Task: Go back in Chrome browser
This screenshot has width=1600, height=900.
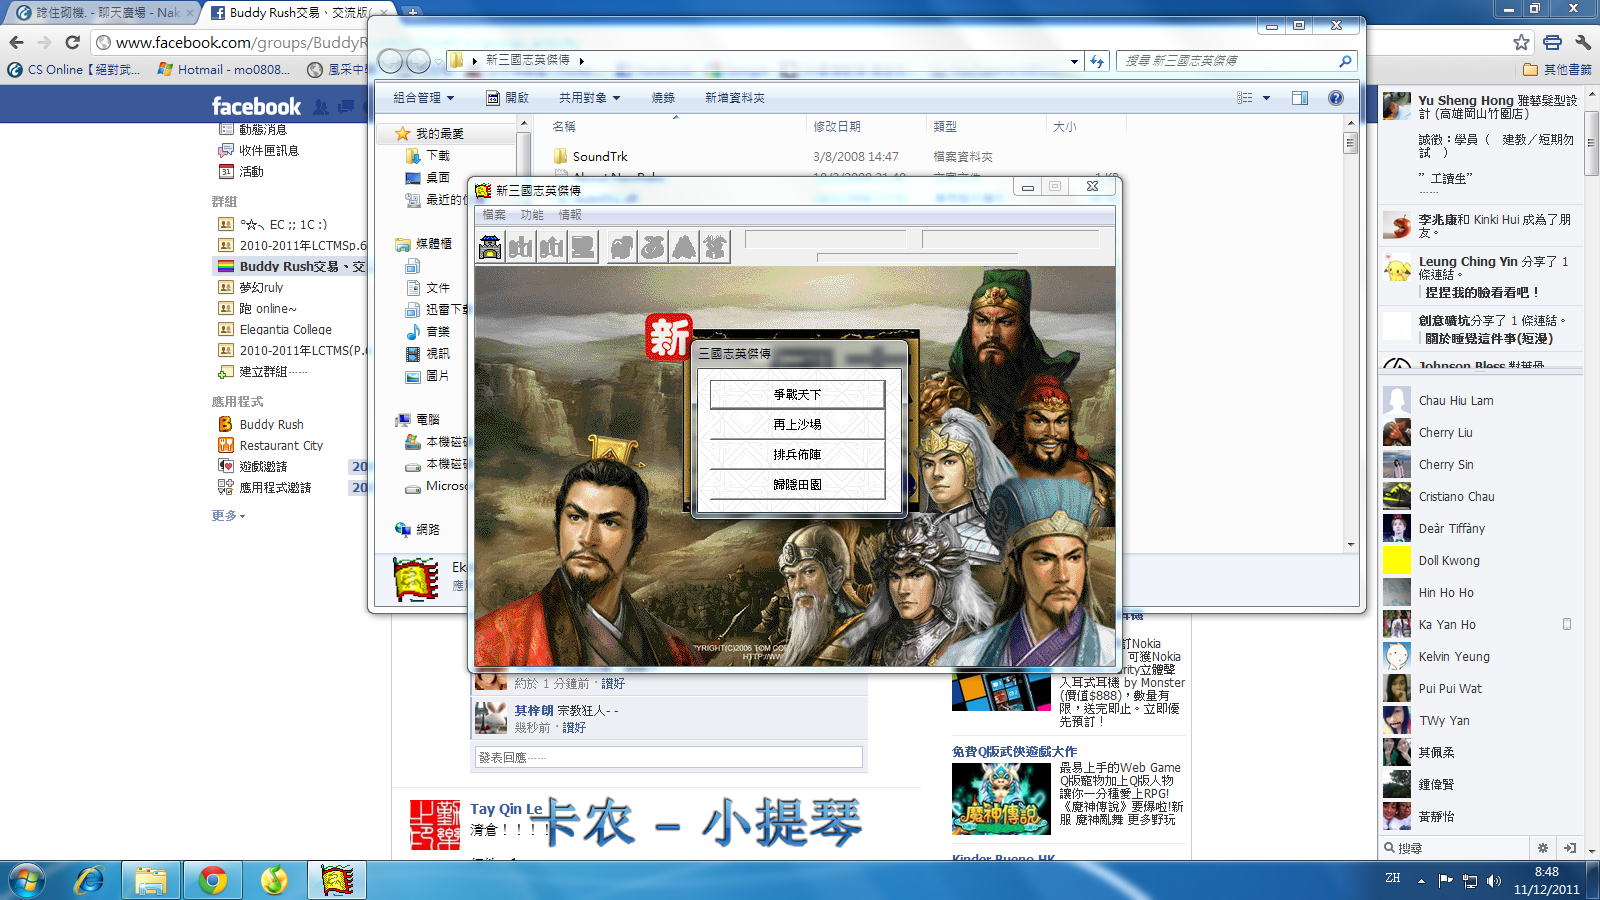Action: click(17, 42)
